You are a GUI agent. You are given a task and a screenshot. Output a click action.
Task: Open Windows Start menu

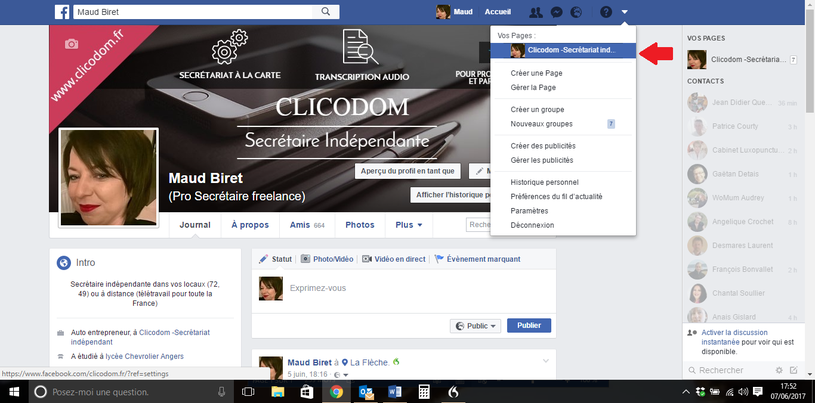12,392
